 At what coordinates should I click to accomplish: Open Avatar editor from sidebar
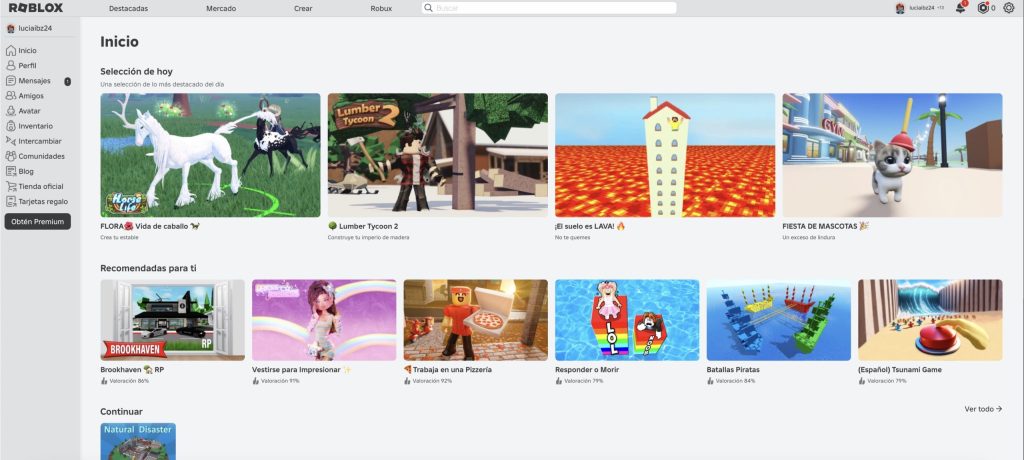29,111
